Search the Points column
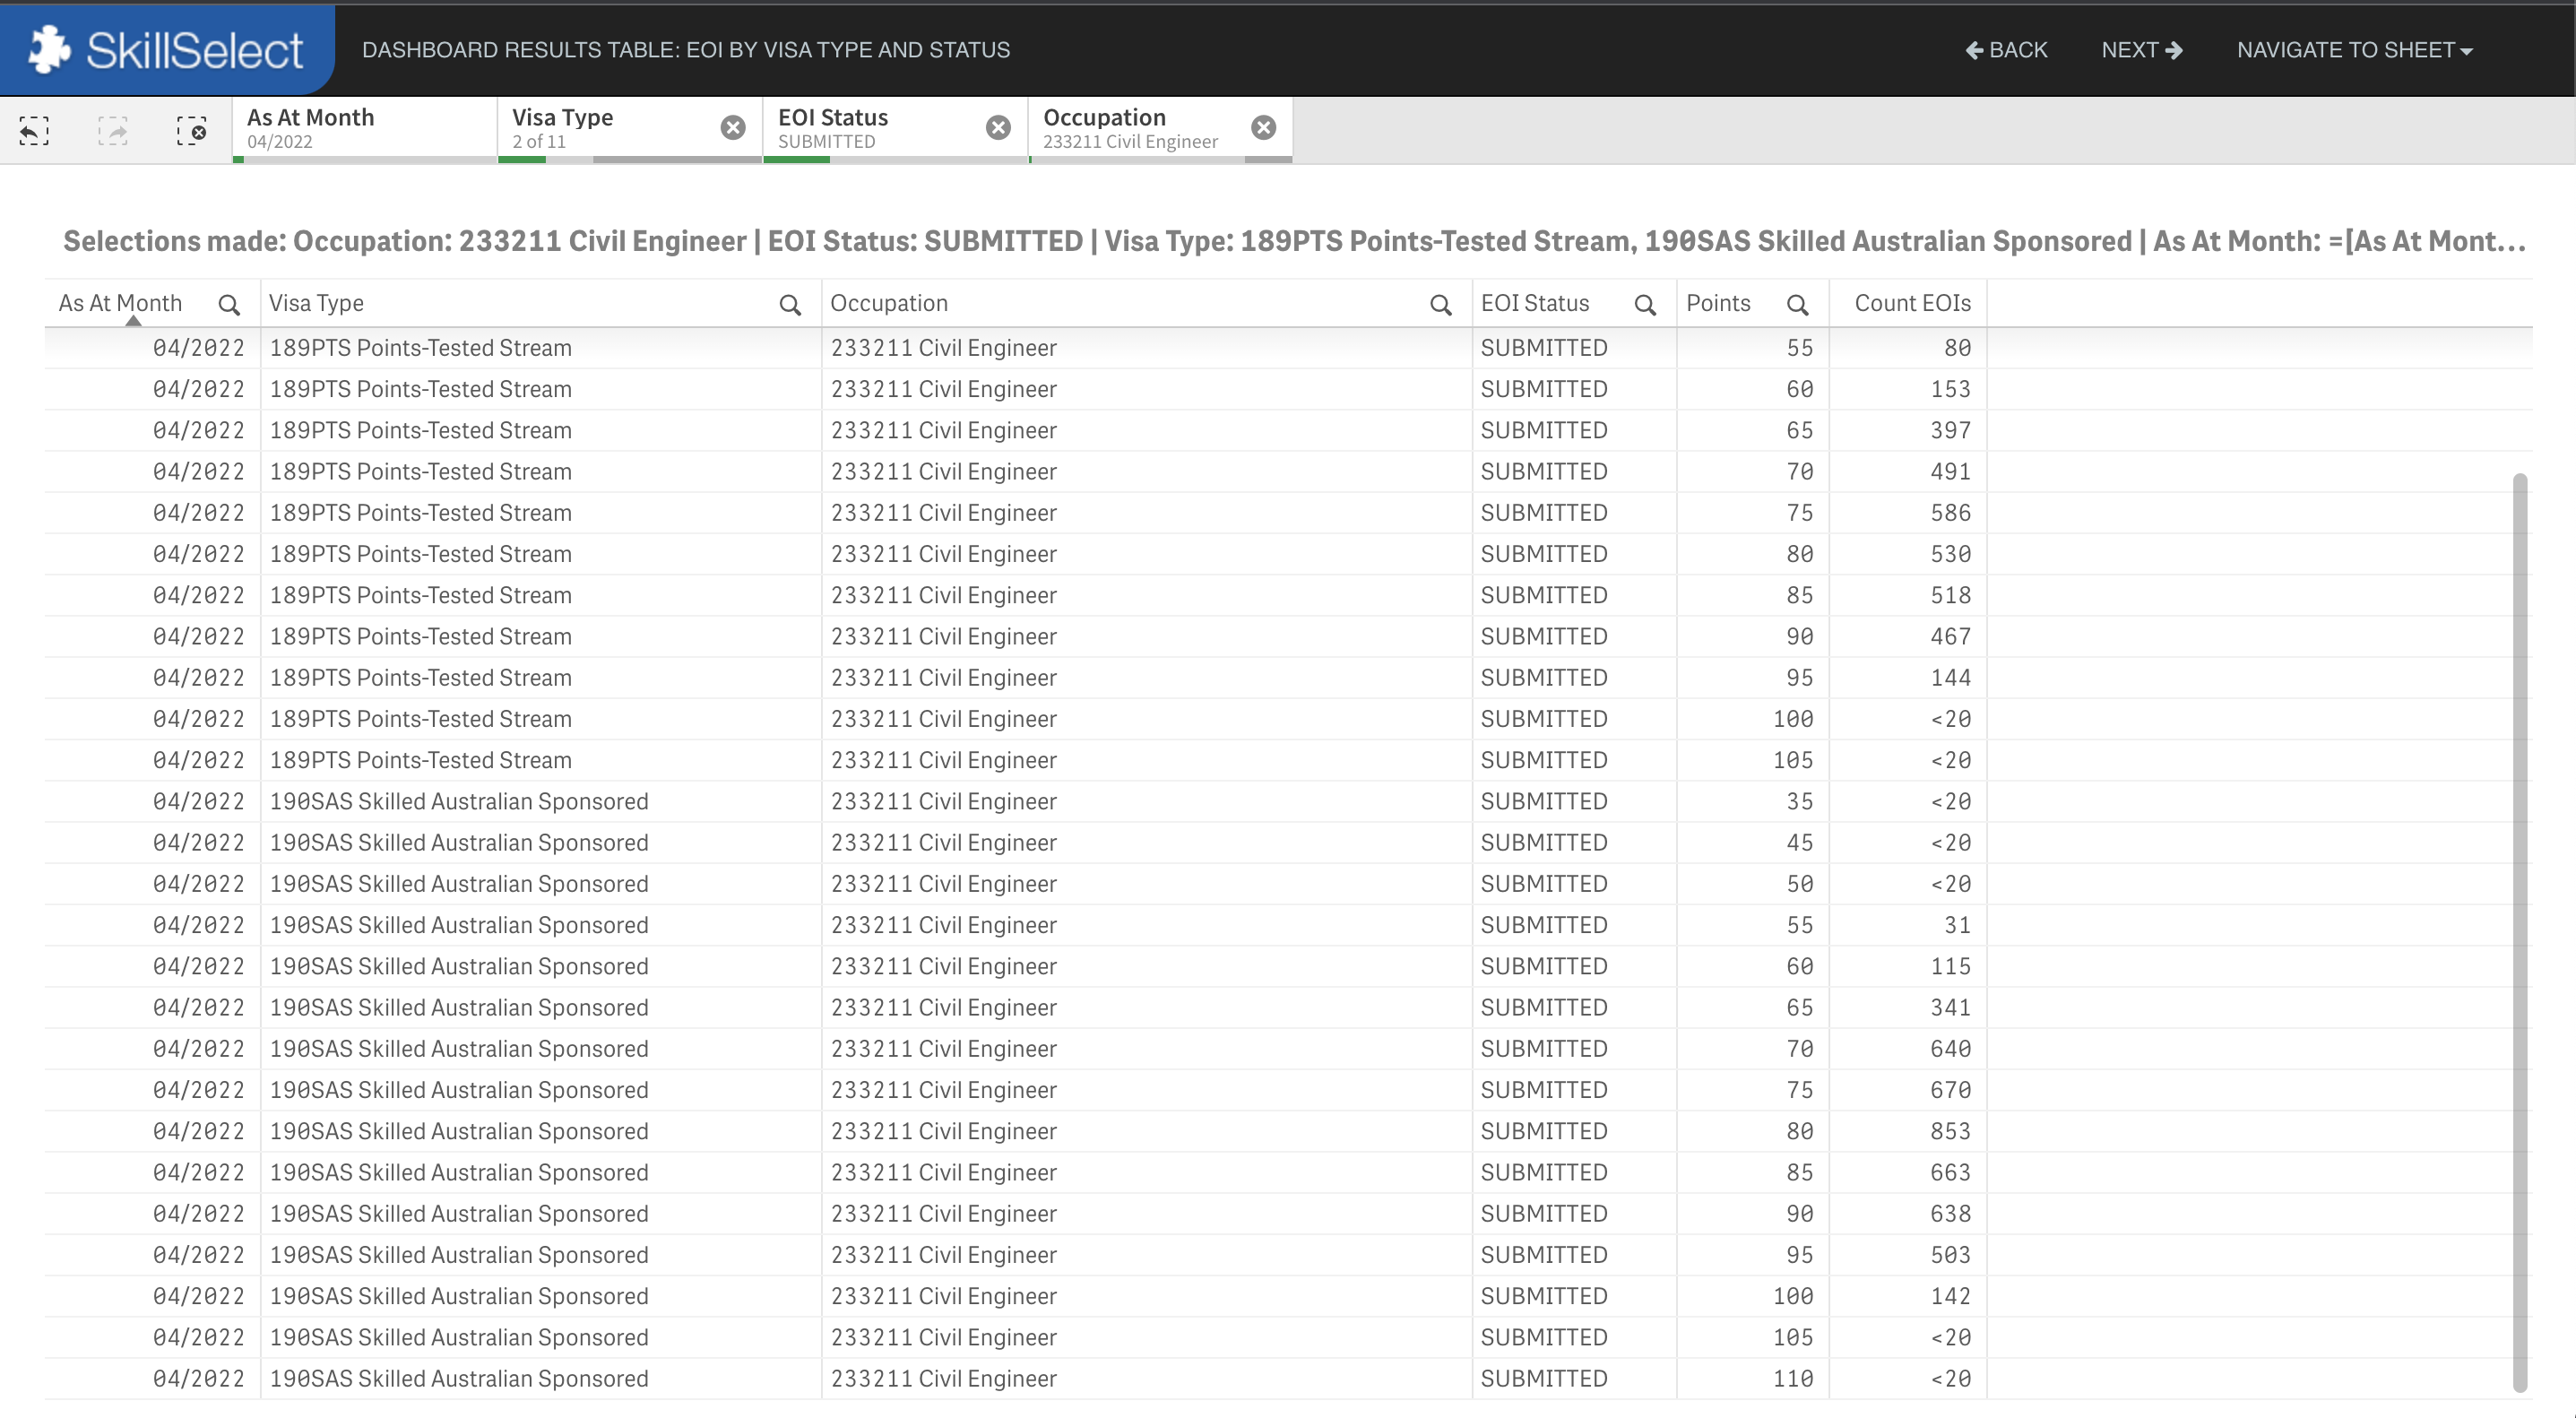2576x1418 pixels. [1798, 305]
